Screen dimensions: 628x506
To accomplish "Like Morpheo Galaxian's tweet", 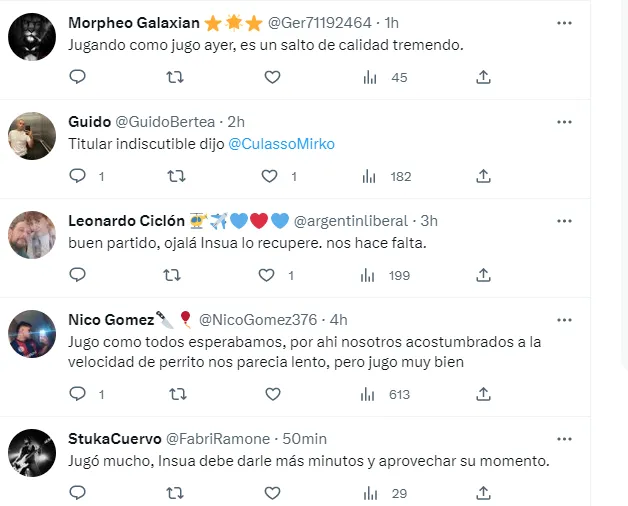I will tap(272, 77).
